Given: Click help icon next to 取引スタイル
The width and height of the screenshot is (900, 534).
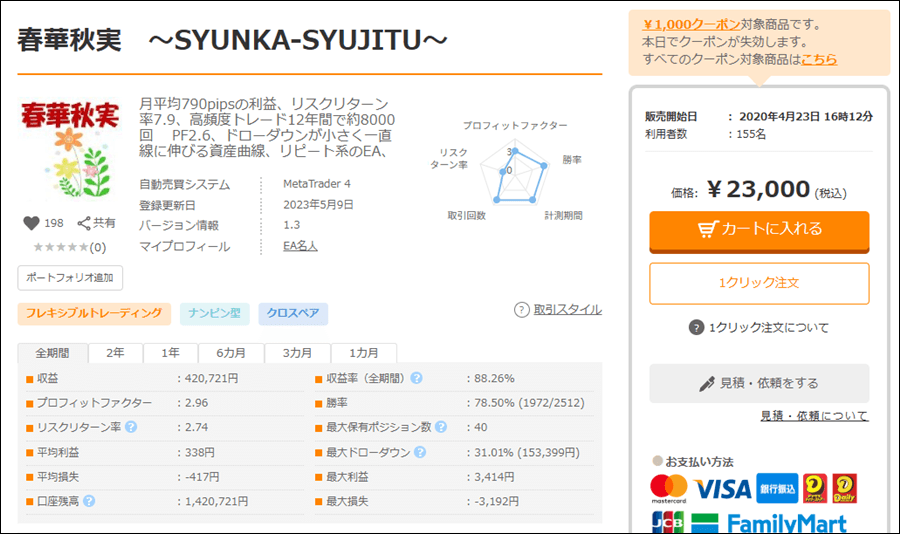Looking at the screenshot, I should 521,310.
